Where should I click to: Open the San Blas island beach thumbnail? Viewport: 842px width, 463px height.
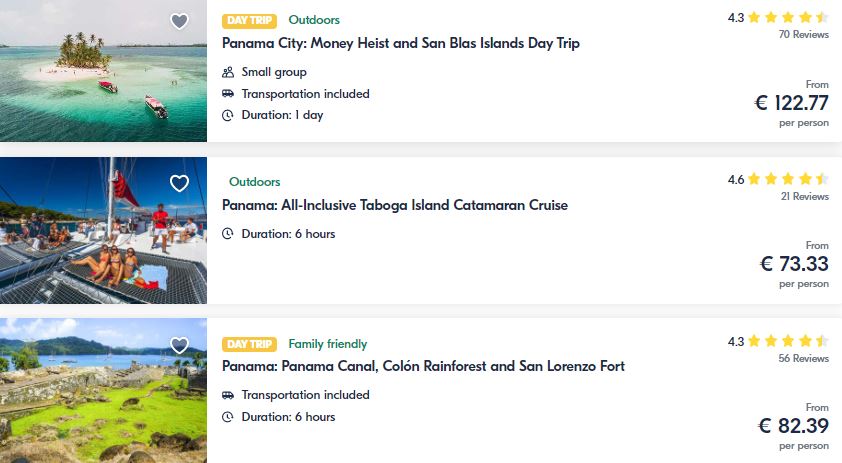point(103,71)
